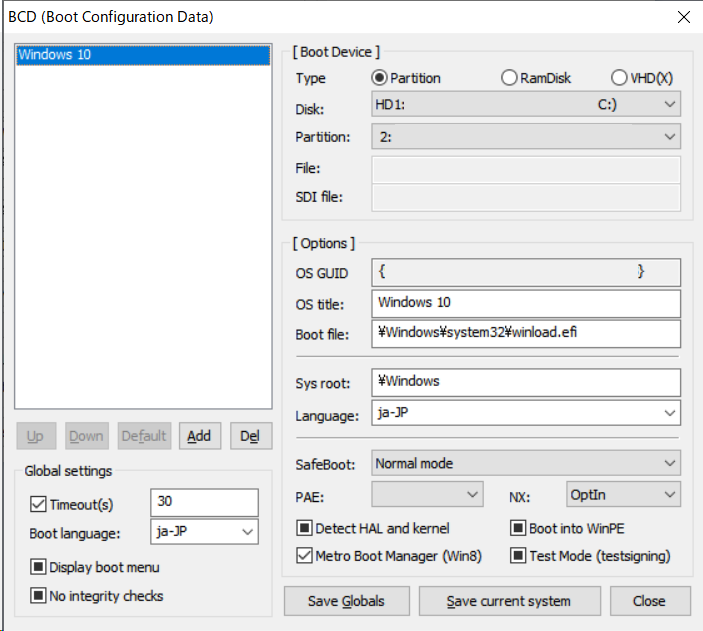Click the Add button
703x631 pixels.
(199, 436)
